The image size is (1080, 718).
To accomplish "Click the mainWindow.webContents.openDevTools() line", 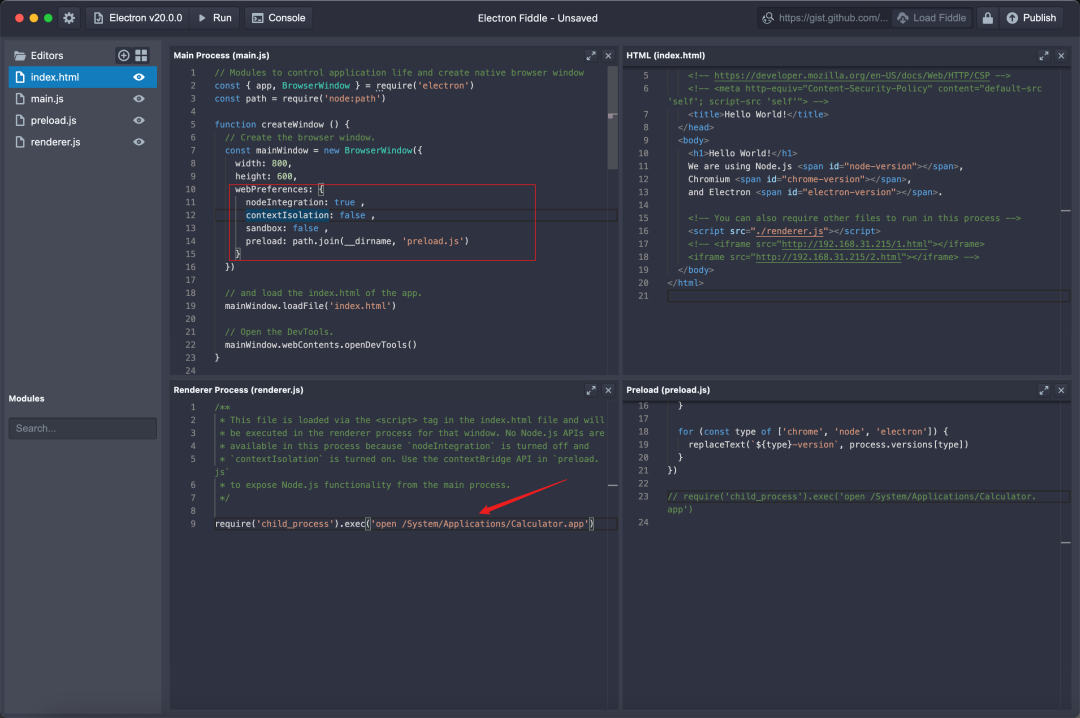I will click(x=320, y=345).
